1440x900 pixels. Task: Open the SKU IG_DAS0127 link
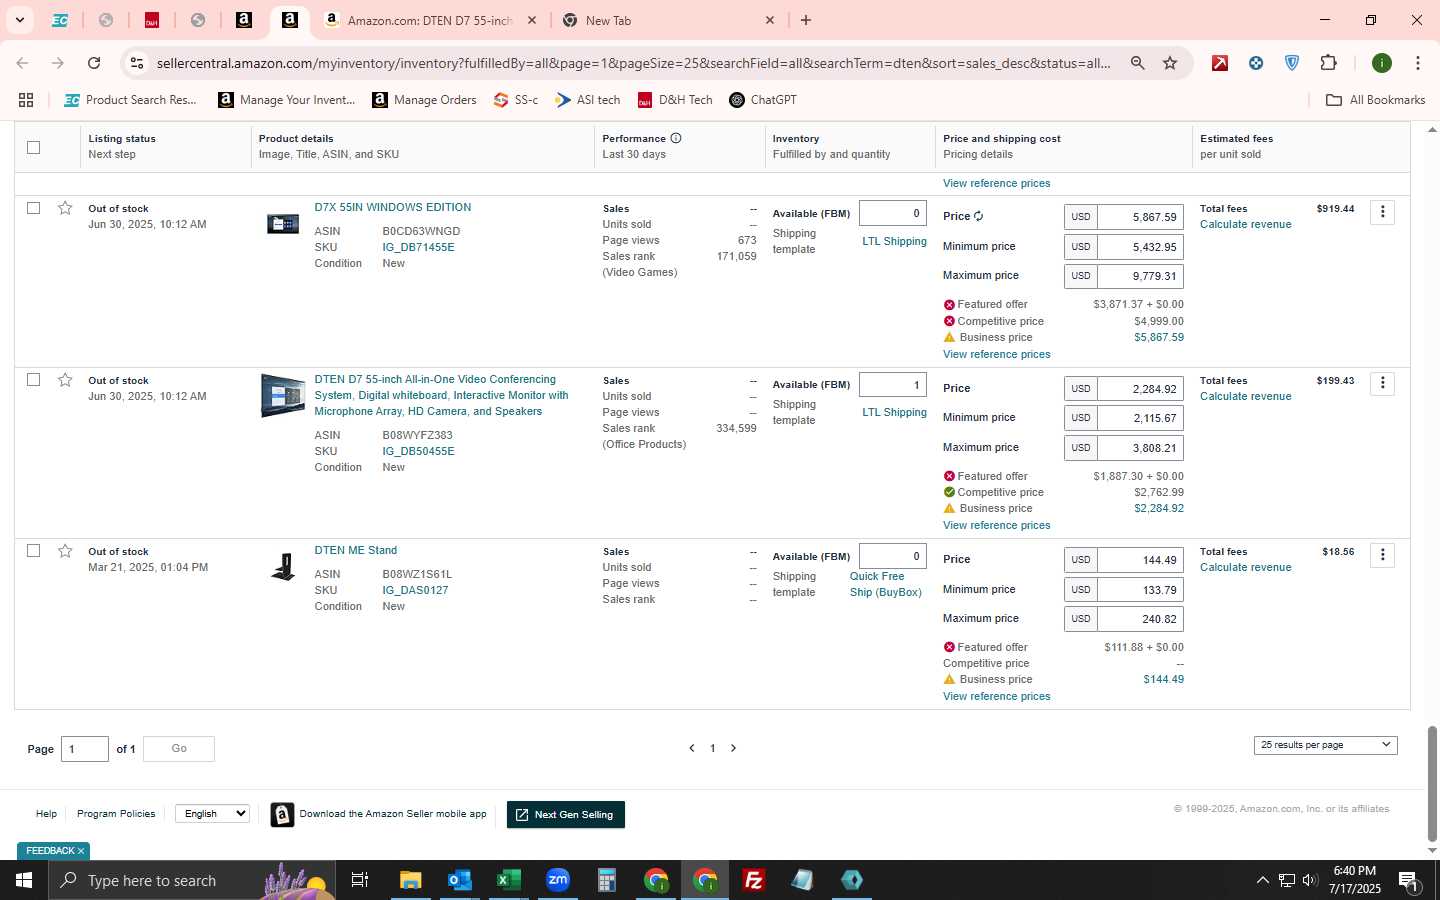[x=415, y=590]
